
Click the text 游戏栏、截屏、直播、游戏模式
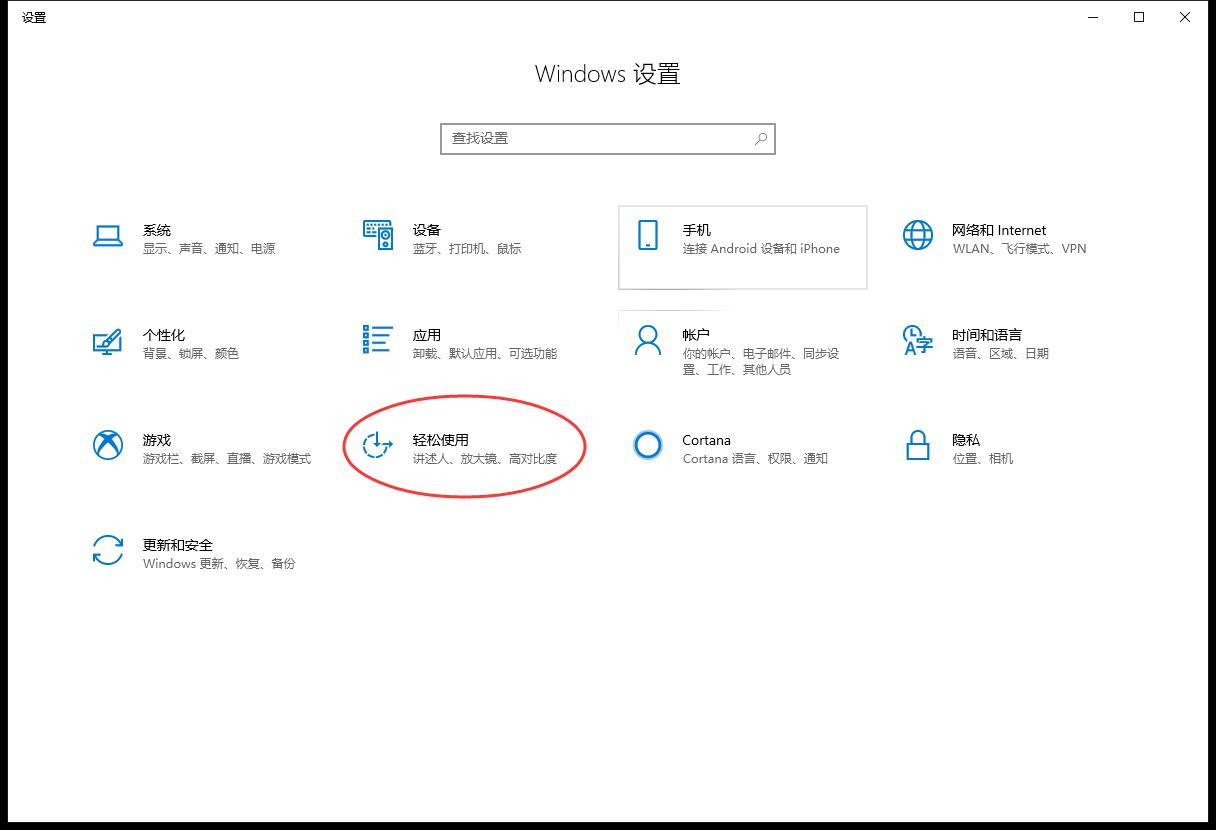pyautogui.click(x=227, y=459)
